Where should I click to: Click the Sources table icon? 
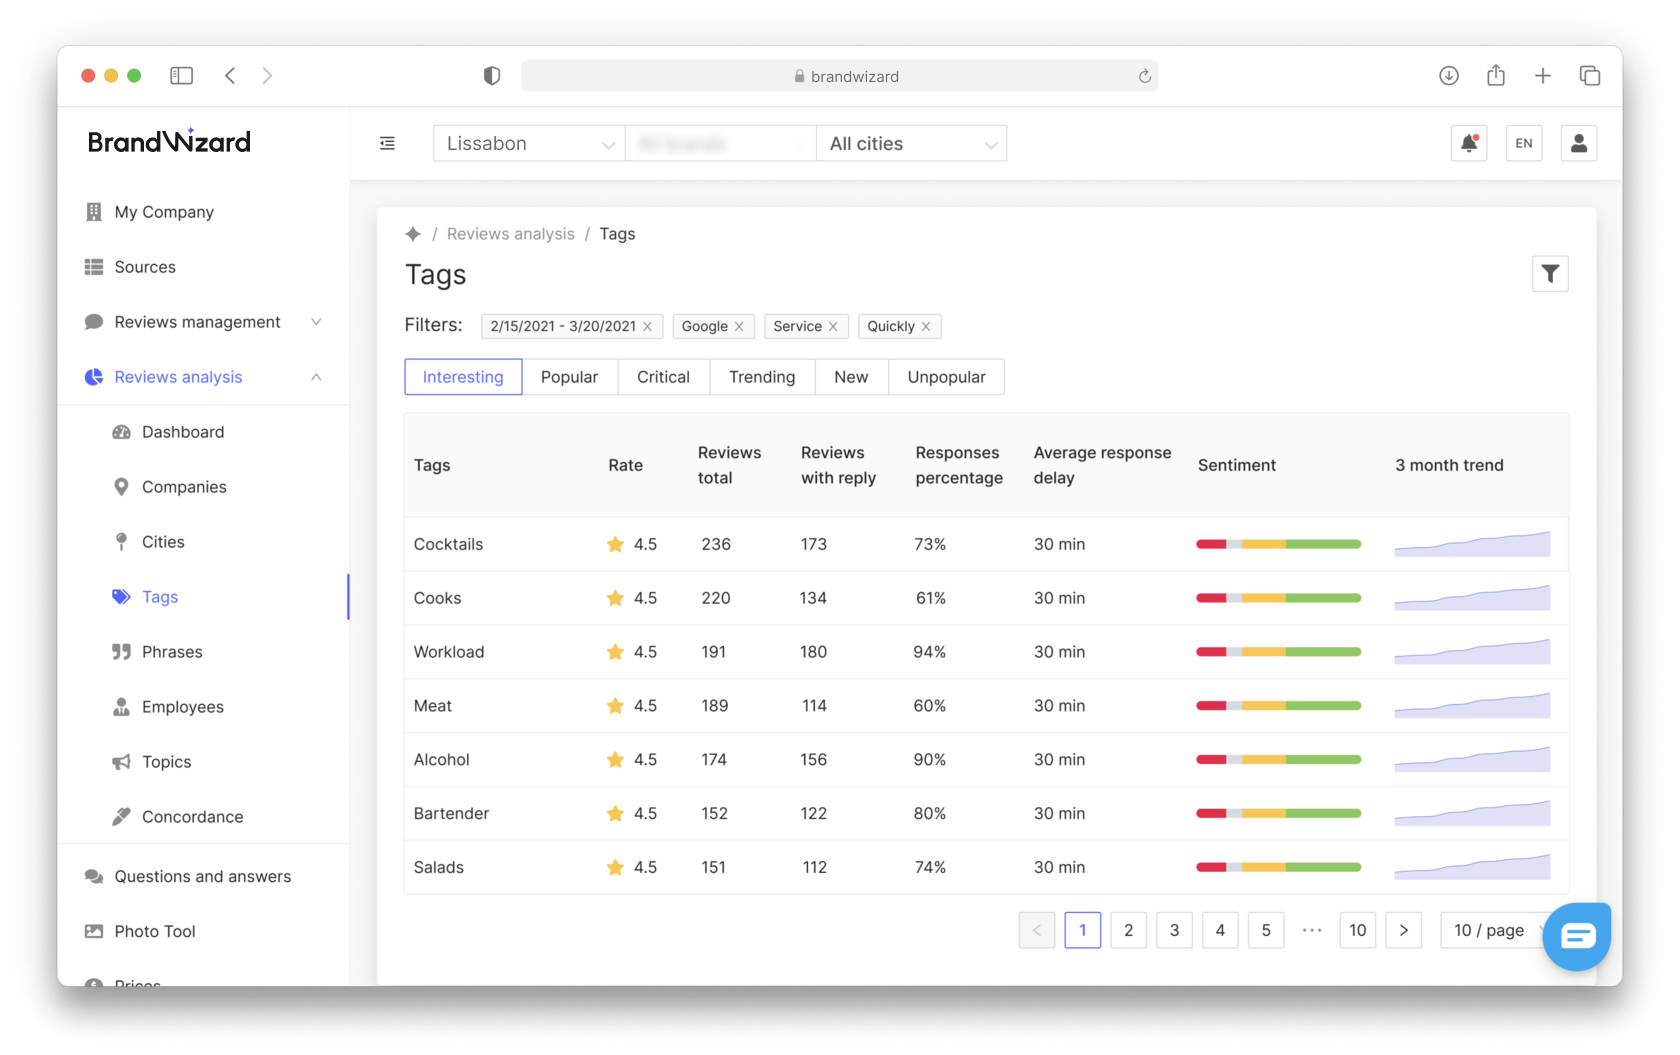[94, 267]
